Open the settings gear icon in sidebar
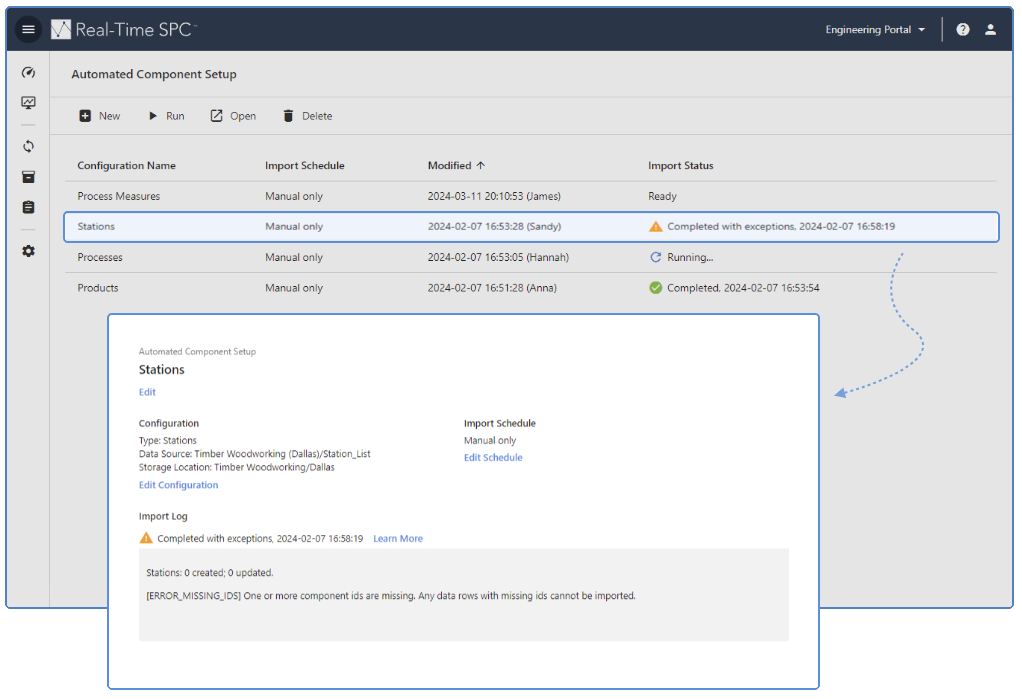Screen dimensions: 1022x699 tap(28, 251)
